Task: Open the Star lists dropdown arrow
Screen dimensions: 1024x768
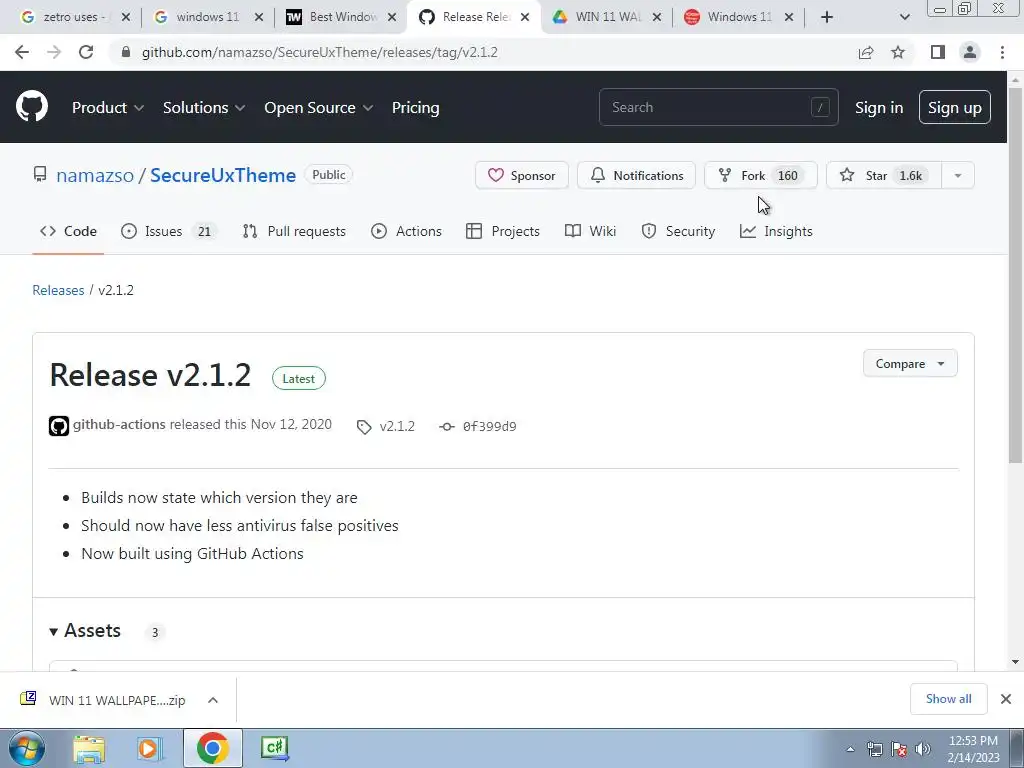Action: tap(958, 176)
